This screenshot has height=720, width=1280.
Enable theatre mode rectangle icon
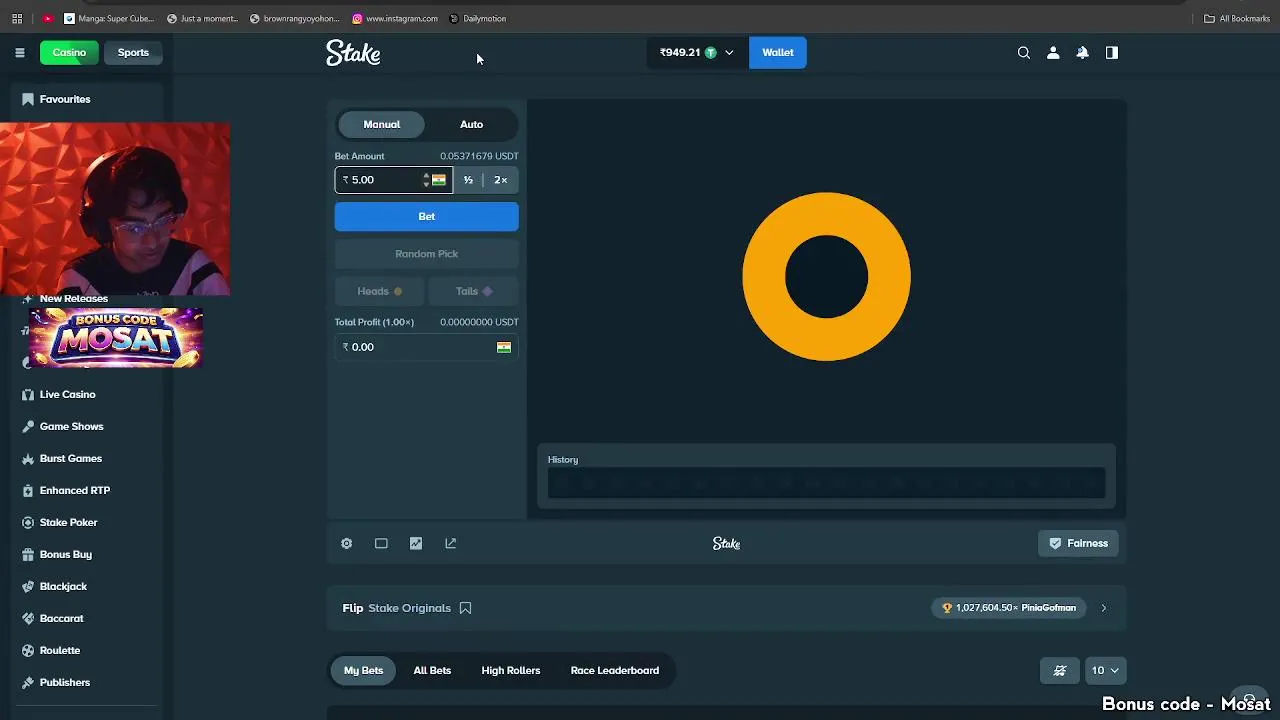(381, 543)
